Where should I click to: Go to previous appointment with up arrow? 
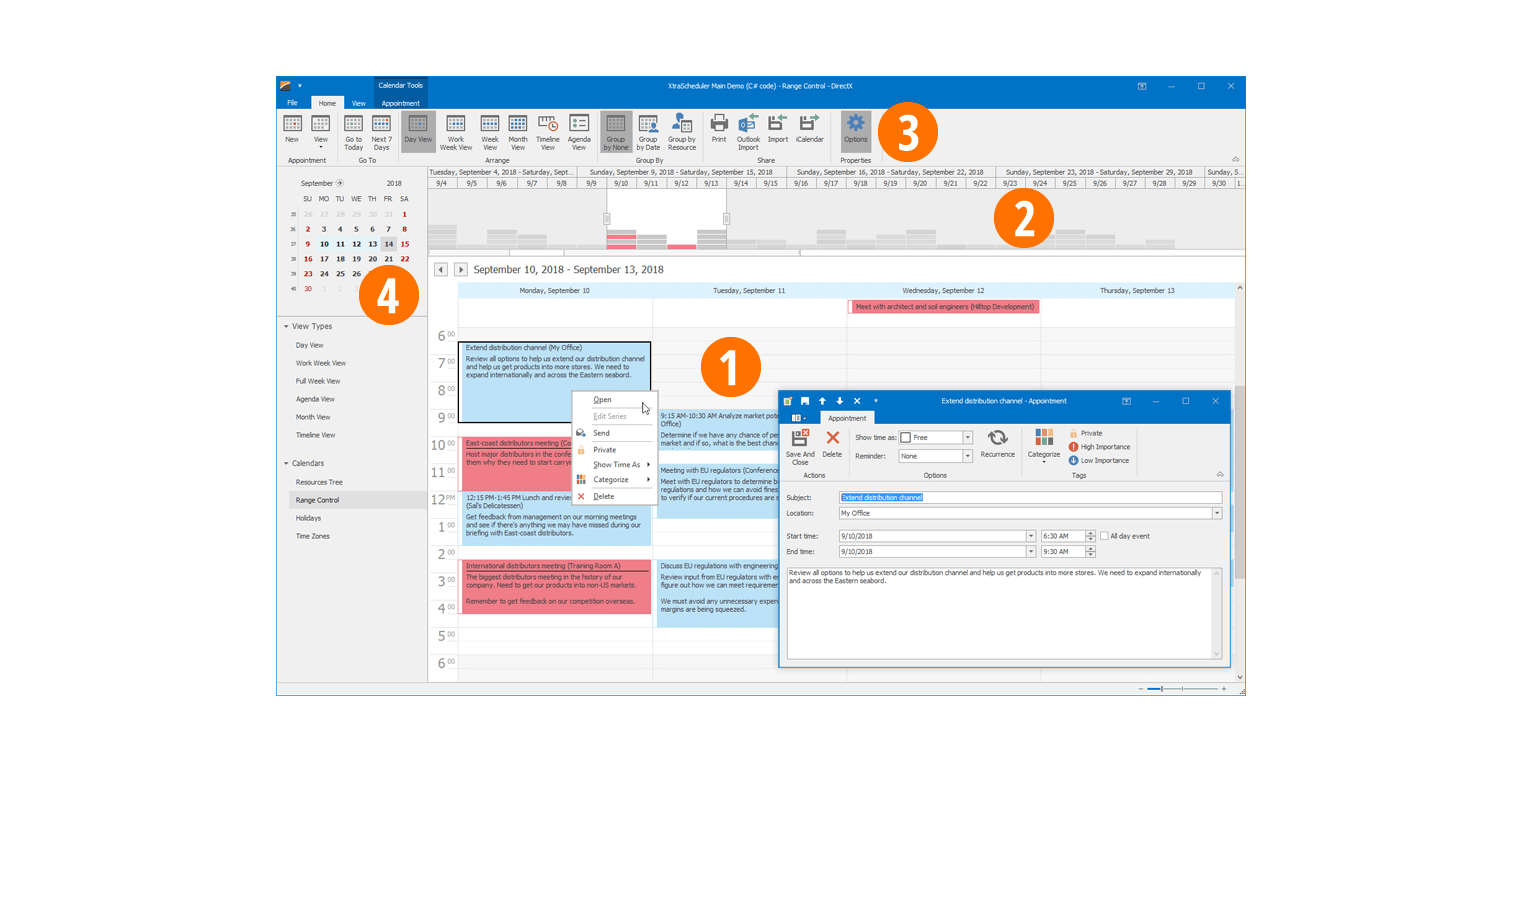pos(822,401)
